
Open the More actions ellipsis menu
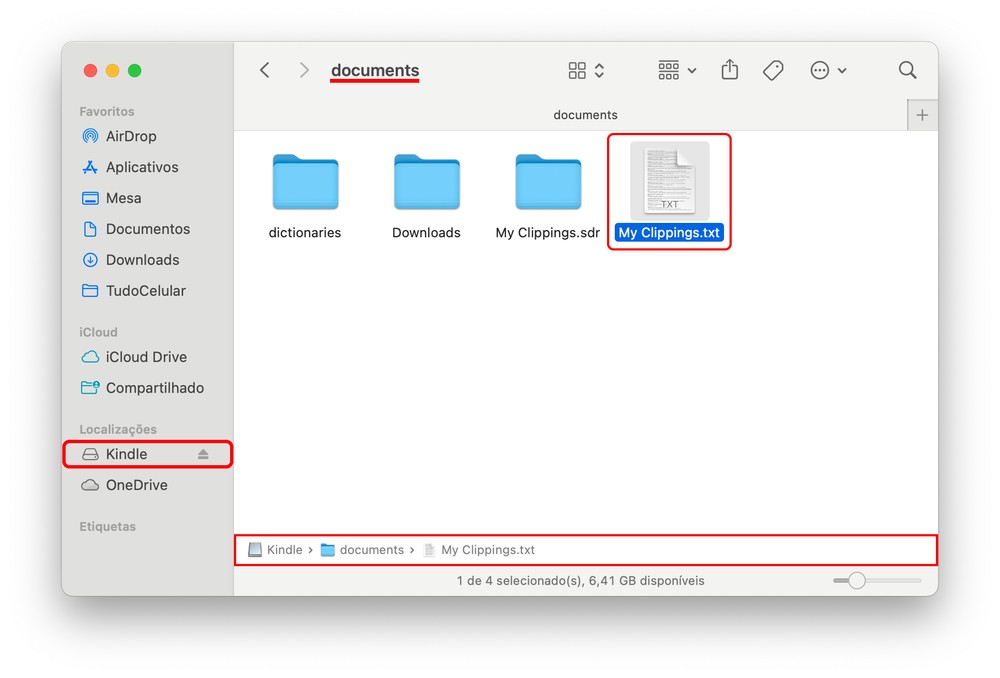[828, 70]
